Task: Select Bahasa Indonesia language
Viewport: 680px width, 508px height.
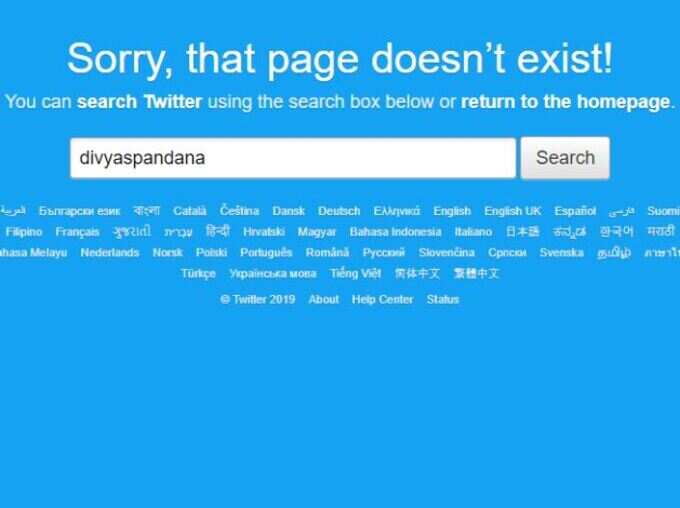Action: coord(396,232)
